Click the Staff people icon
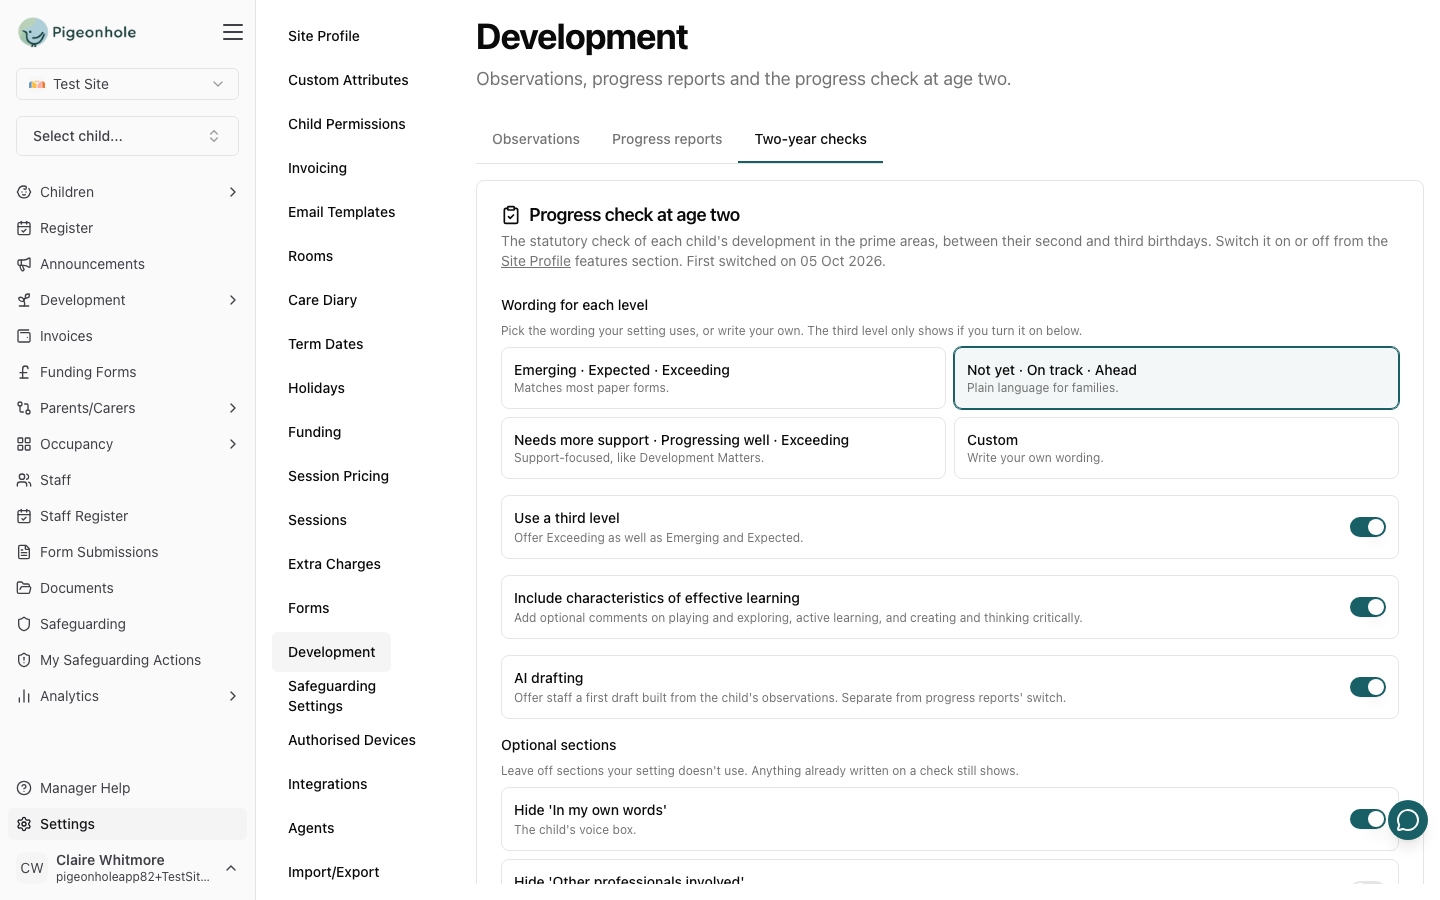The width and height of the screenshot is (1440, 900). tap(24, 480)
